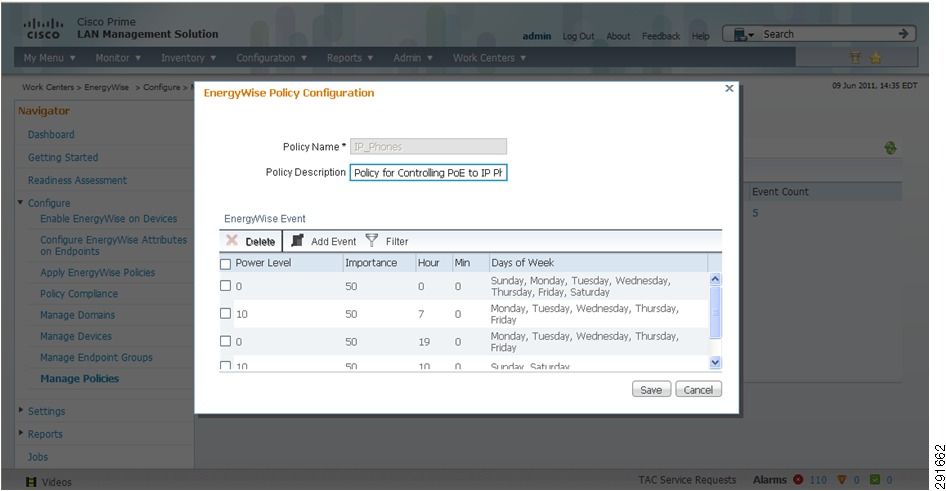Click the events table scrollbar thumb
Viewport: 946px width, 491px height.
tap(715, 312)
